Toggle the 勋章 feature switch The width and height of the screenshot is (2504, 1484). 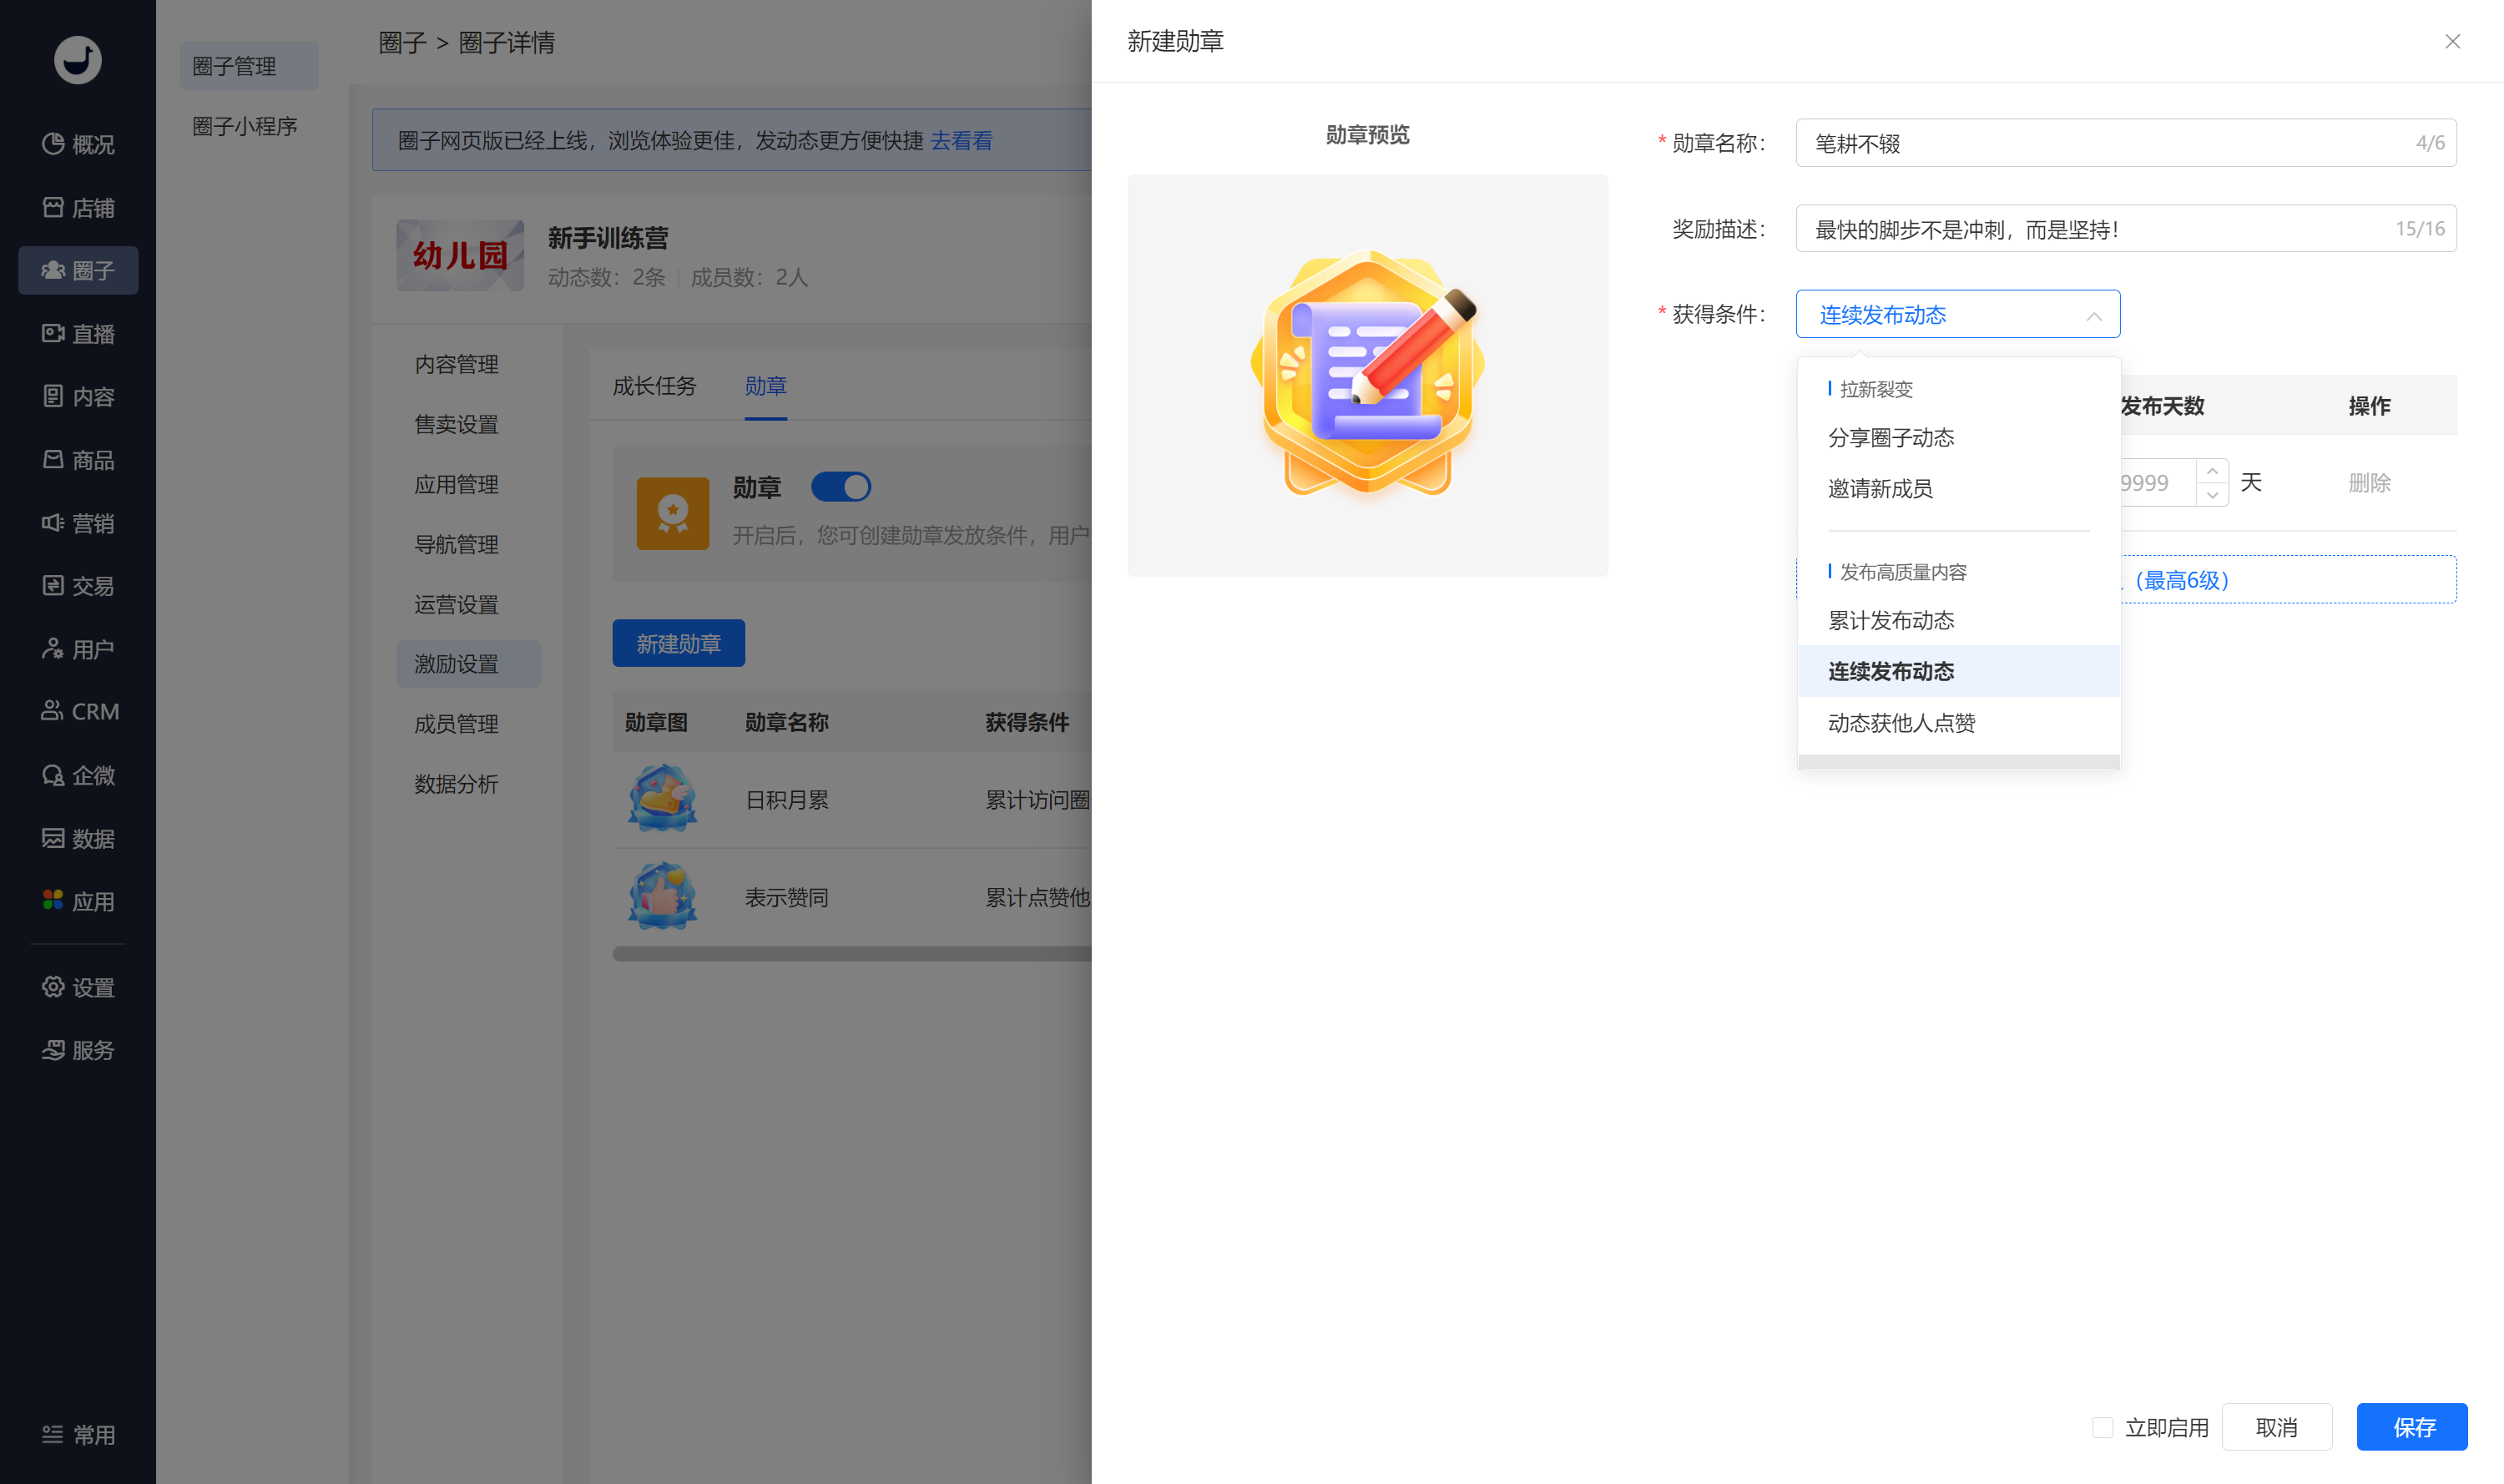click(x=840, y=487)
